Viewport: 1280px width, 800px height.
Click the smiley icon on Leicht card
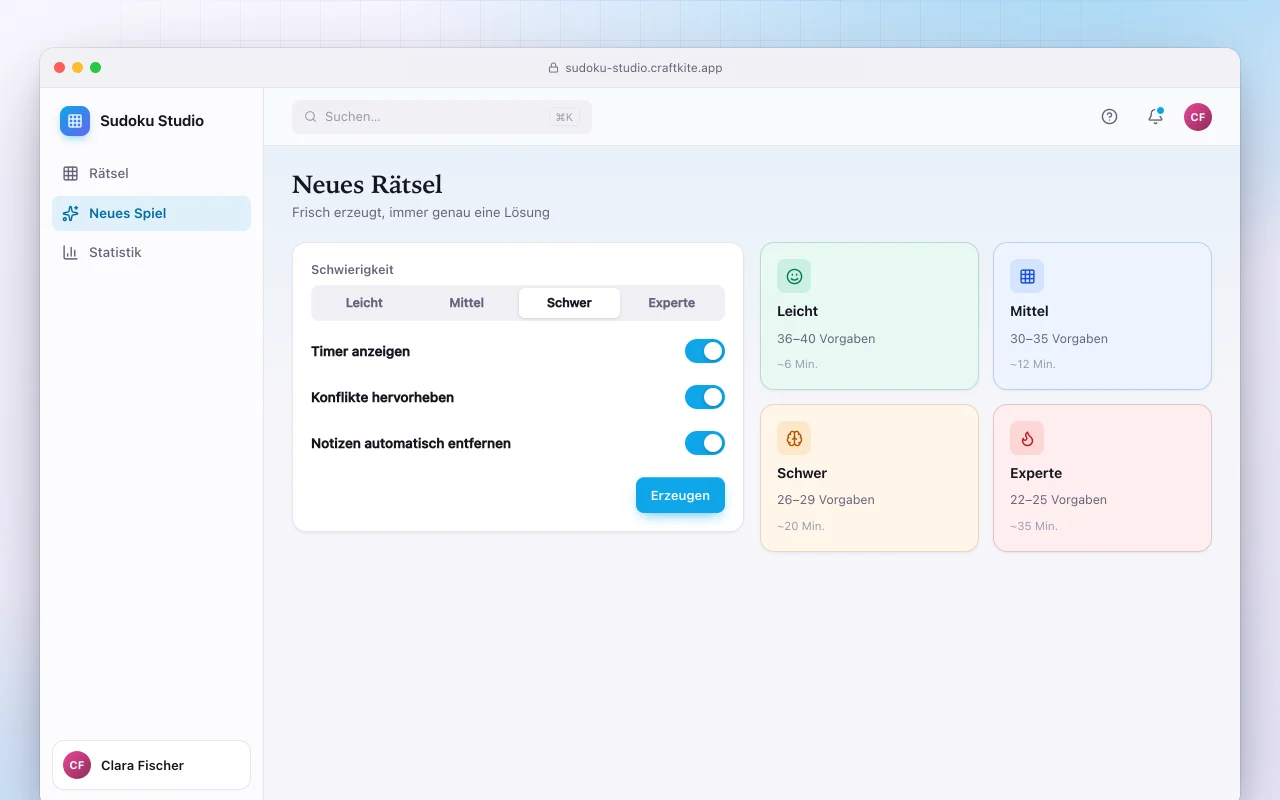pyautogui.click(x=794, y=276)
